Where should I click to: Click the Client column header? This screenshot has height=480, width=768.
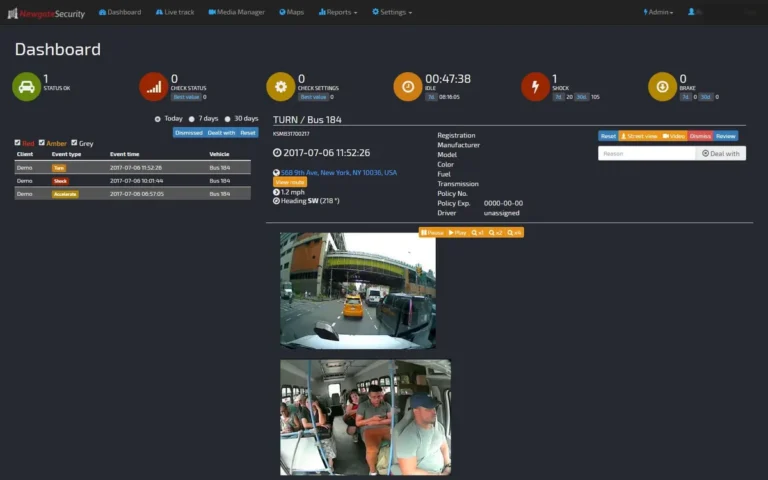[25, 154]
